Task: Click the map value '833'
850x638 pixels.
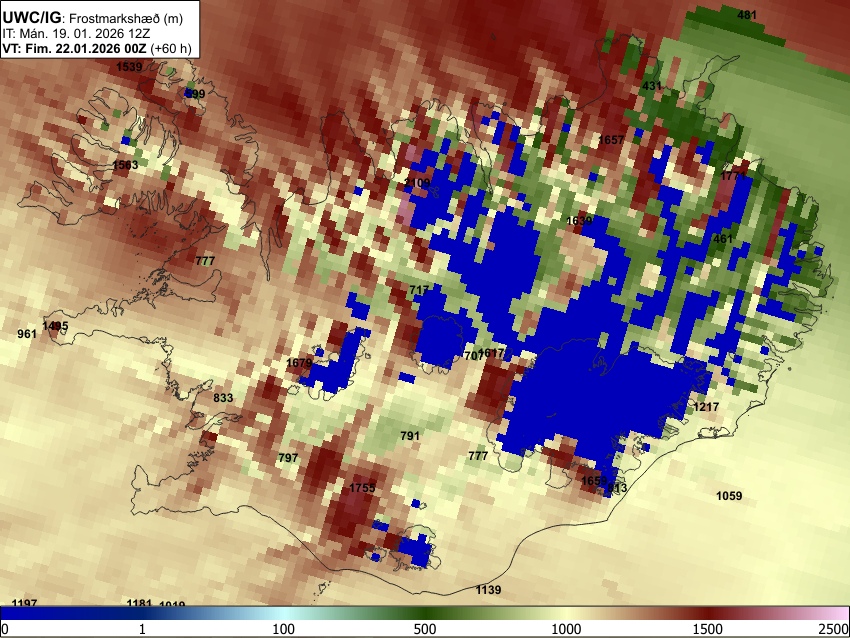Action: click(223, 398)
